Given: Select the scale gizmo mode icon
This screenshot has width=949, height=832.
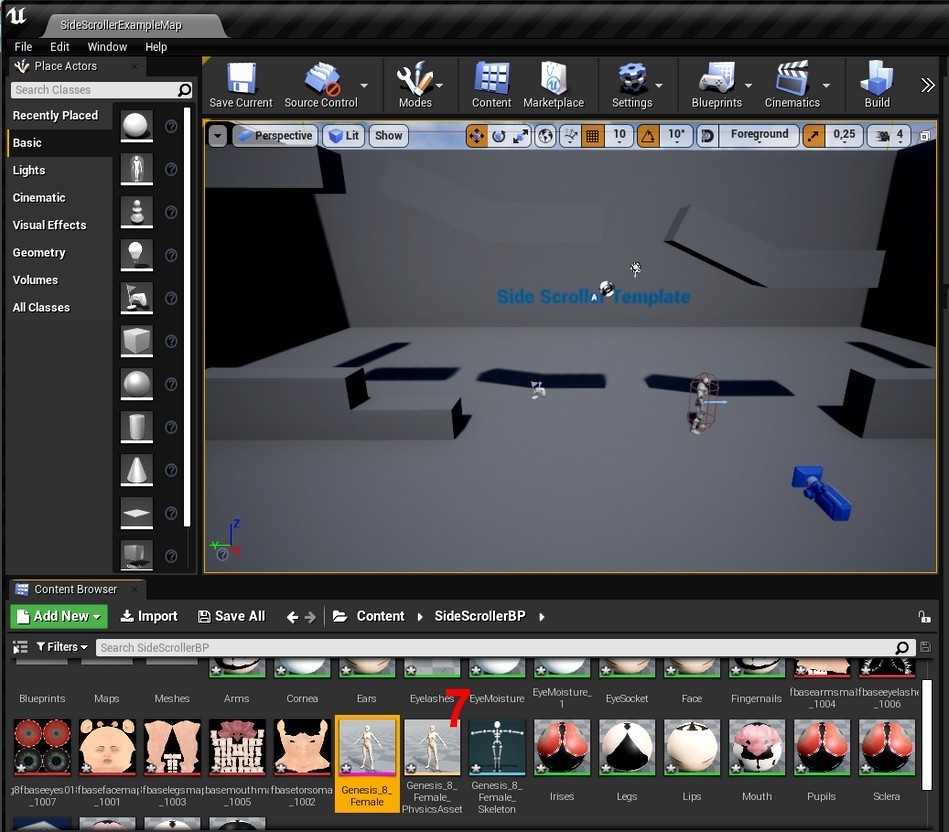Looking at the screenshot, I should [520, 136].
